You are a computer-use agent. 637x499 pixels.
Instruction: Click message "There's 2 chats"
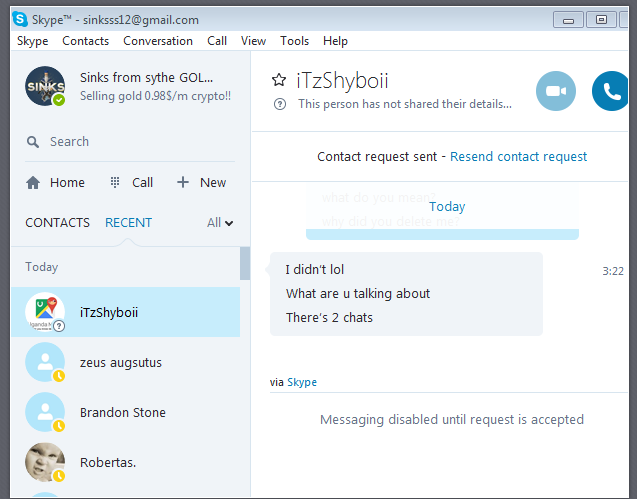tap(329, 317)
